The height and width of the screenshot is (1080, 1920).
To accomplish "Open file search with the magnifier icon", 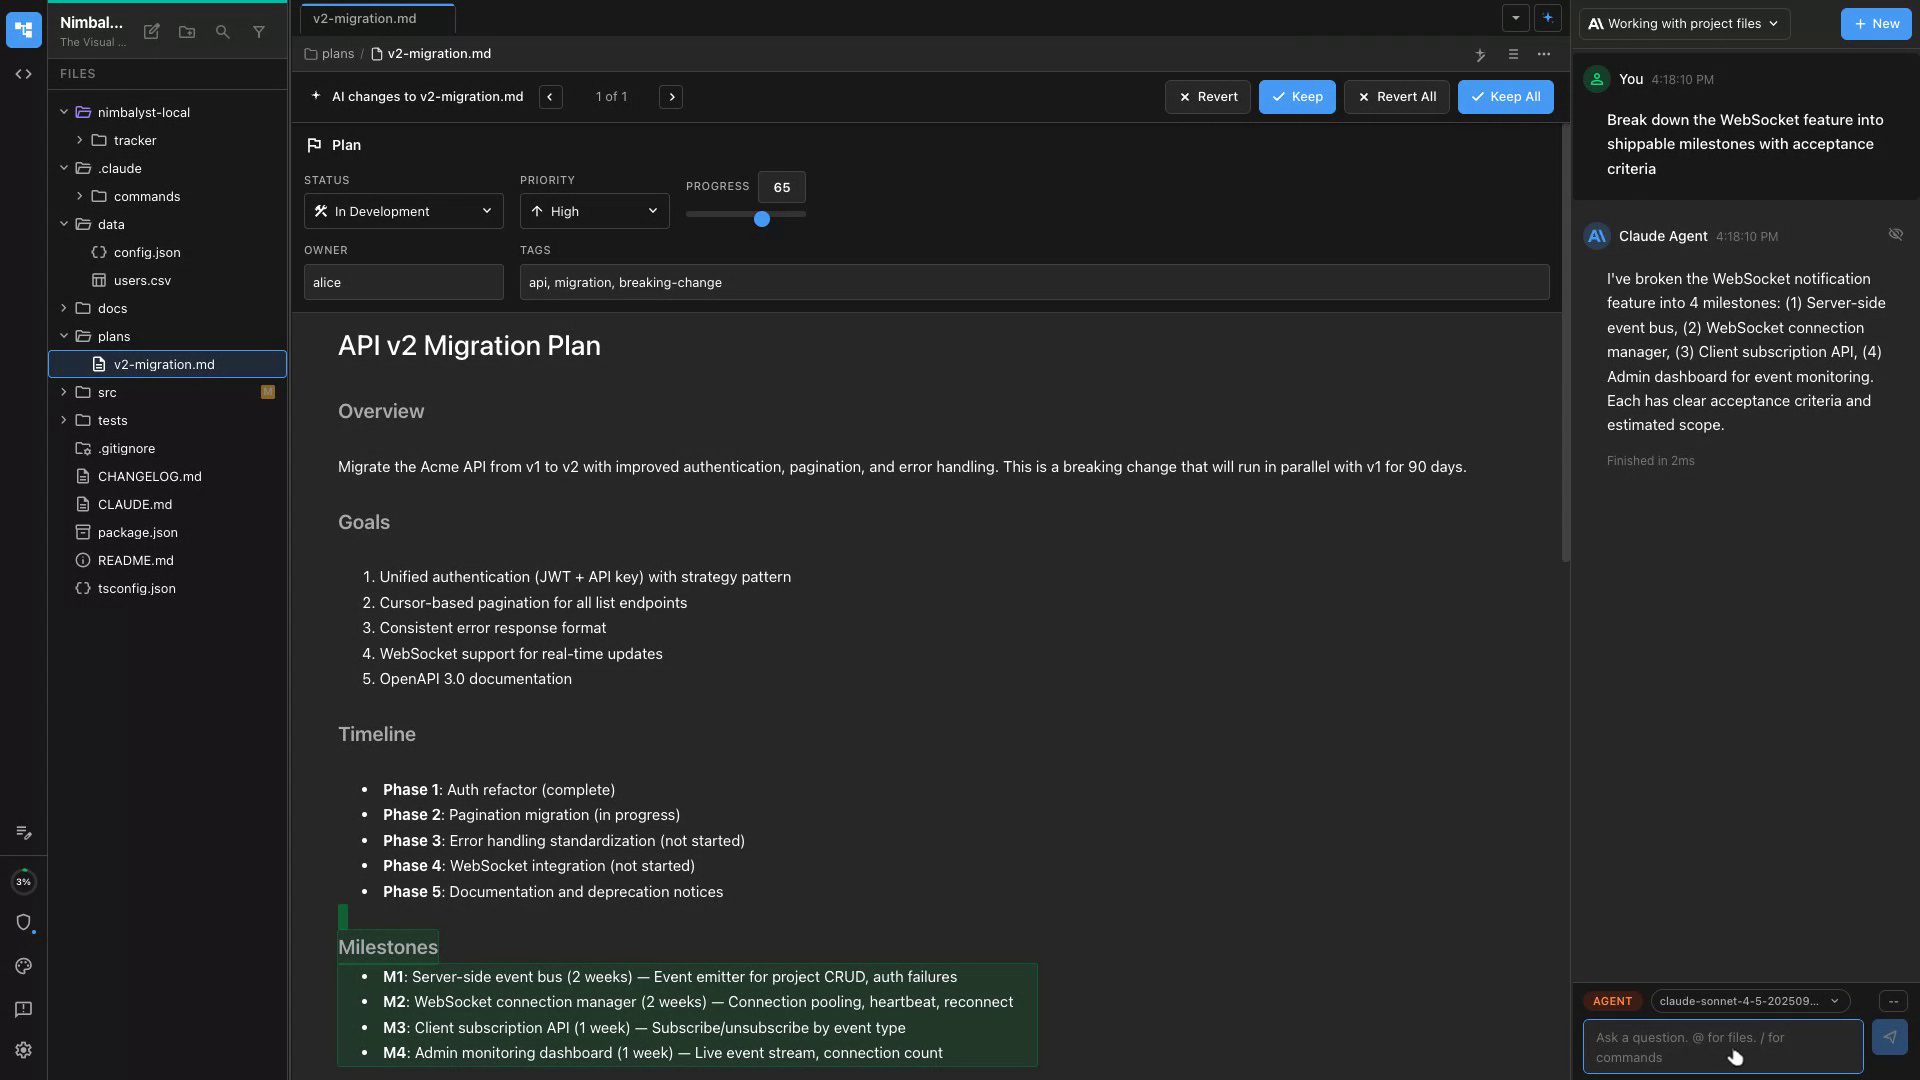I will [x=223, y=32].
